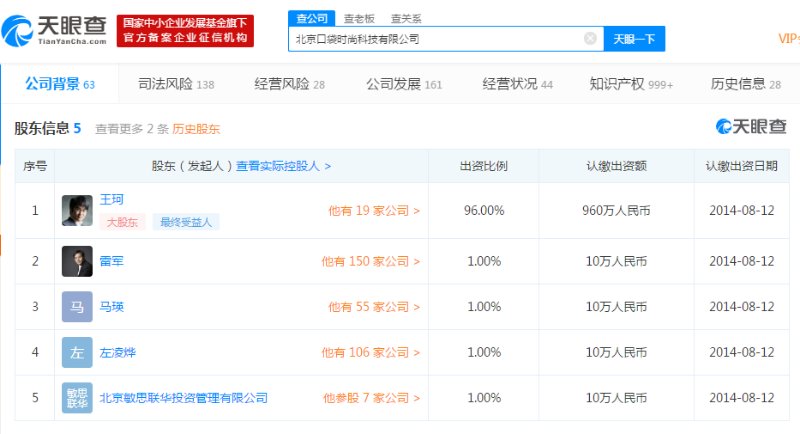
Task: Click the 96.00% share ratio cell
Action: point(484,211)
